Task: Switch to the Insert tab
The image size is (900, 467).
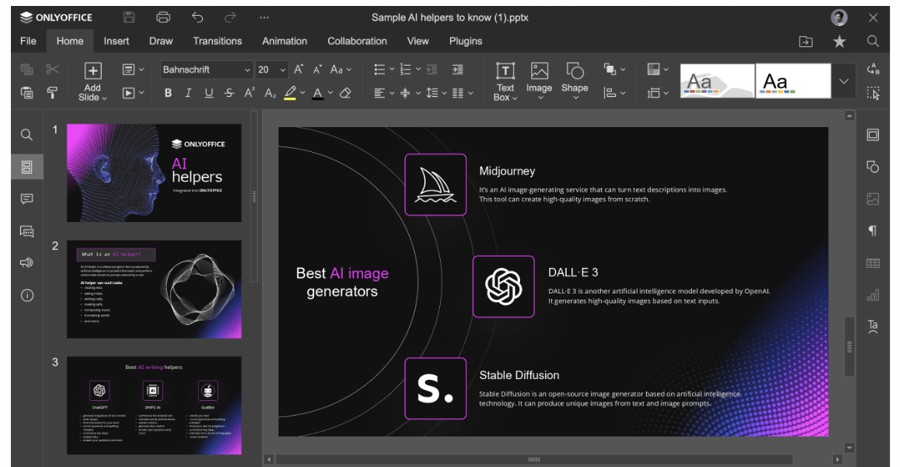Action: 117,41
